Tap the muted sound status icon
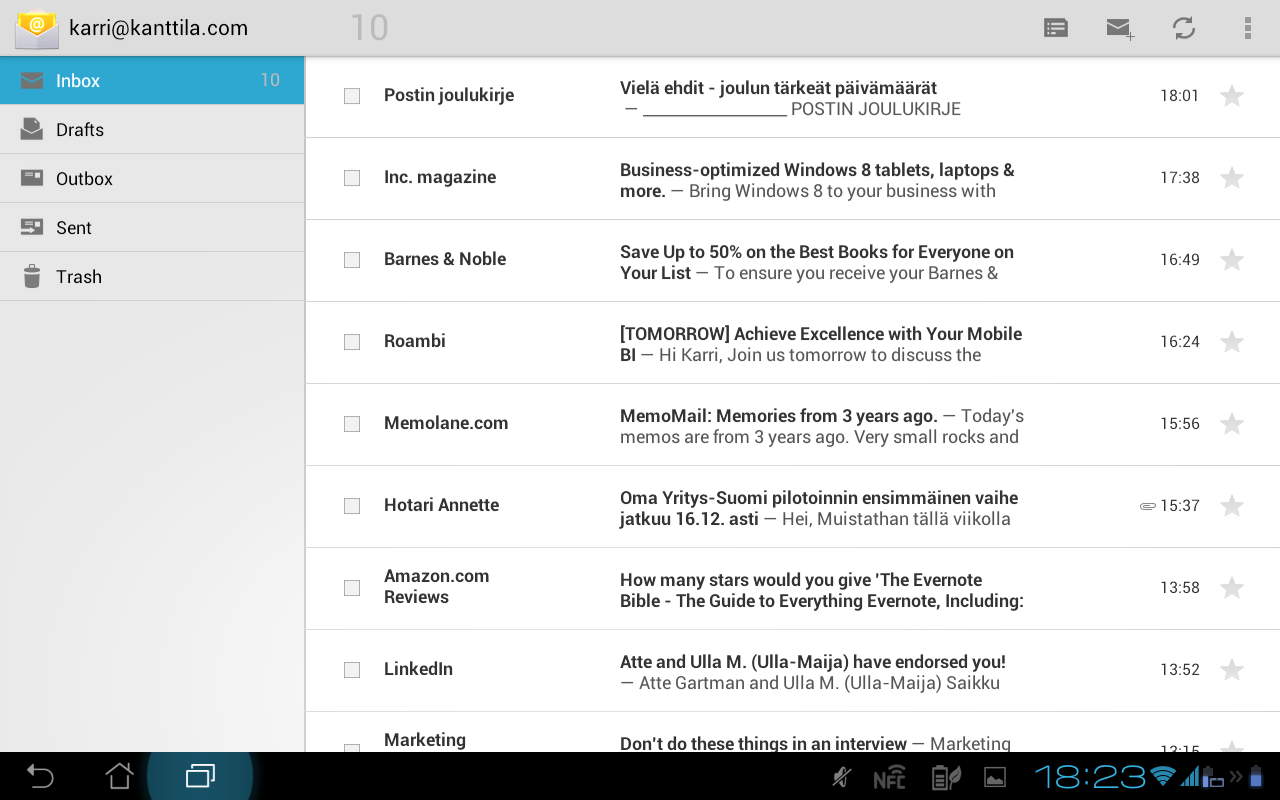The image size is (1280, 800). 843,777
